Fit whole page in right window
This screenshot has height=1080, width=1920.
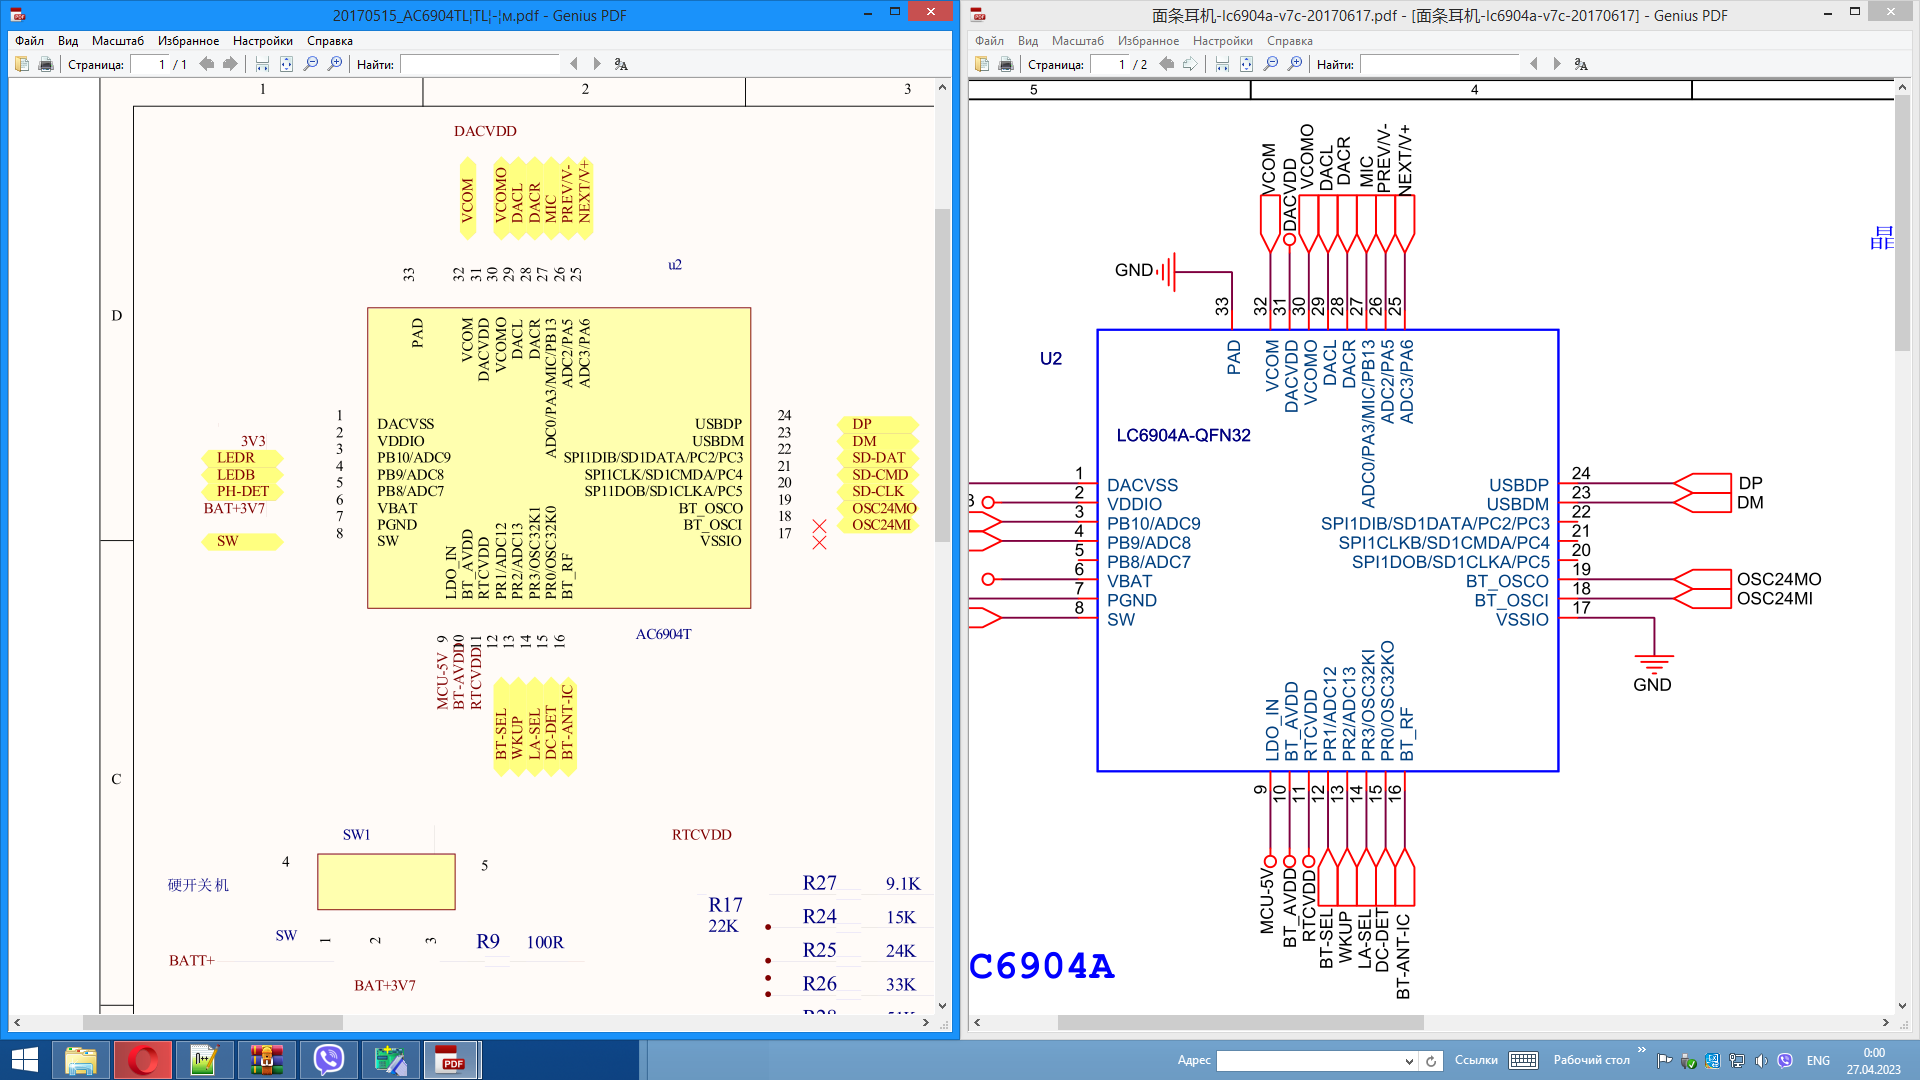point(1246,64)
